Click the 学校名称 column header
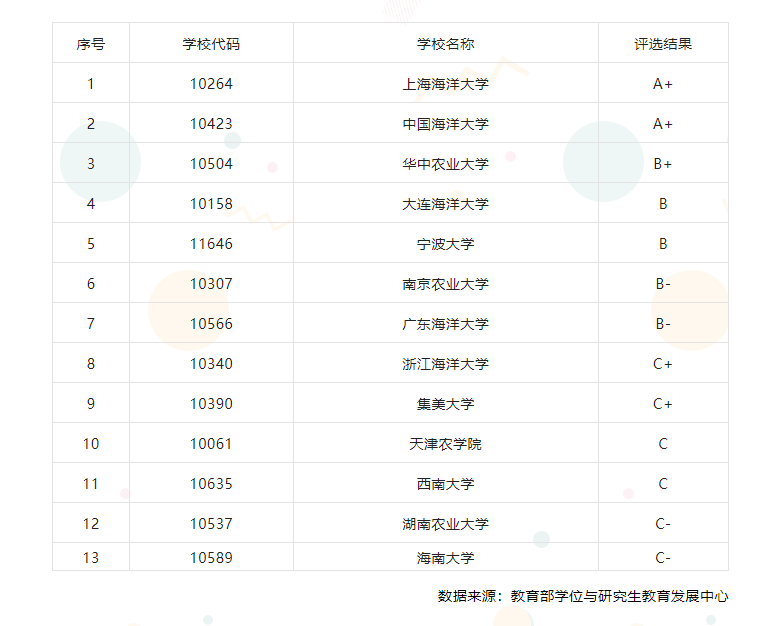Image resolution: width=783 pixels, height=626 pixels. click(445, 44)
